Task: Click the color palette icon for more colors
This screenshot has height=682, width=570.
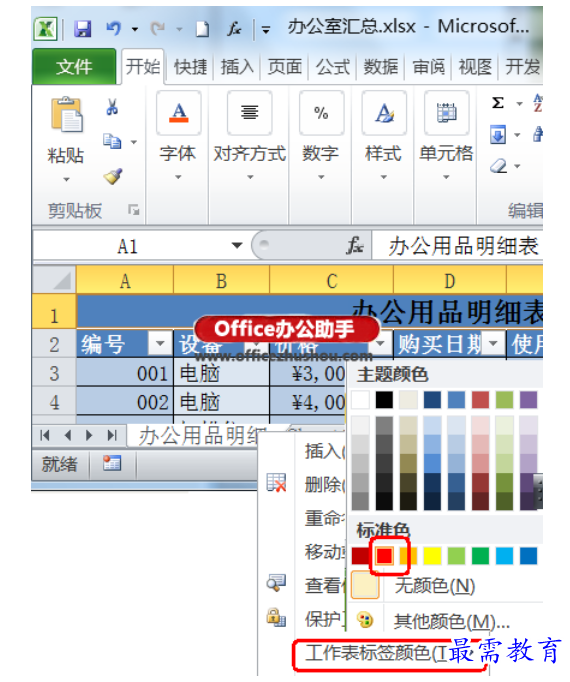Action: coord(365,620)
